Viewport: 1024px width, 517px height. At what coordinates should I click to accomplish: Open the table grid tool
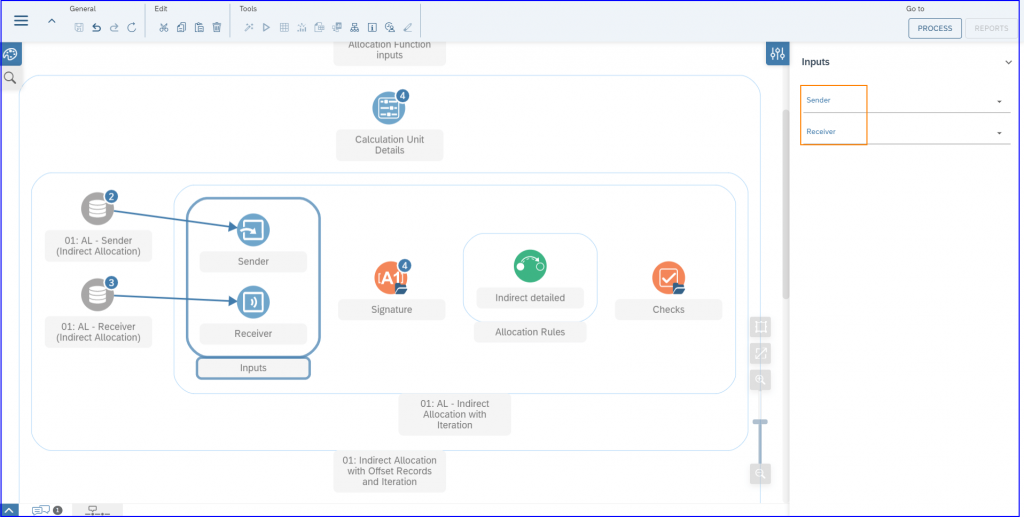pyautogui.click(x=284, y=27)
